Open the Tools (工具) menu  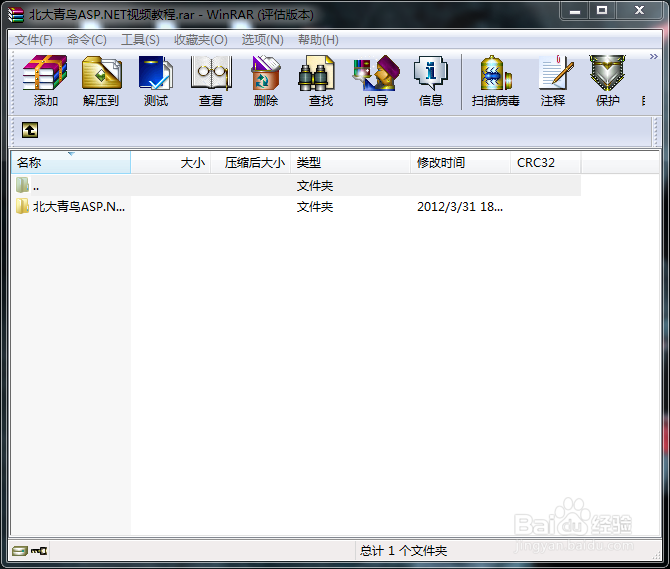pos(140,40)
